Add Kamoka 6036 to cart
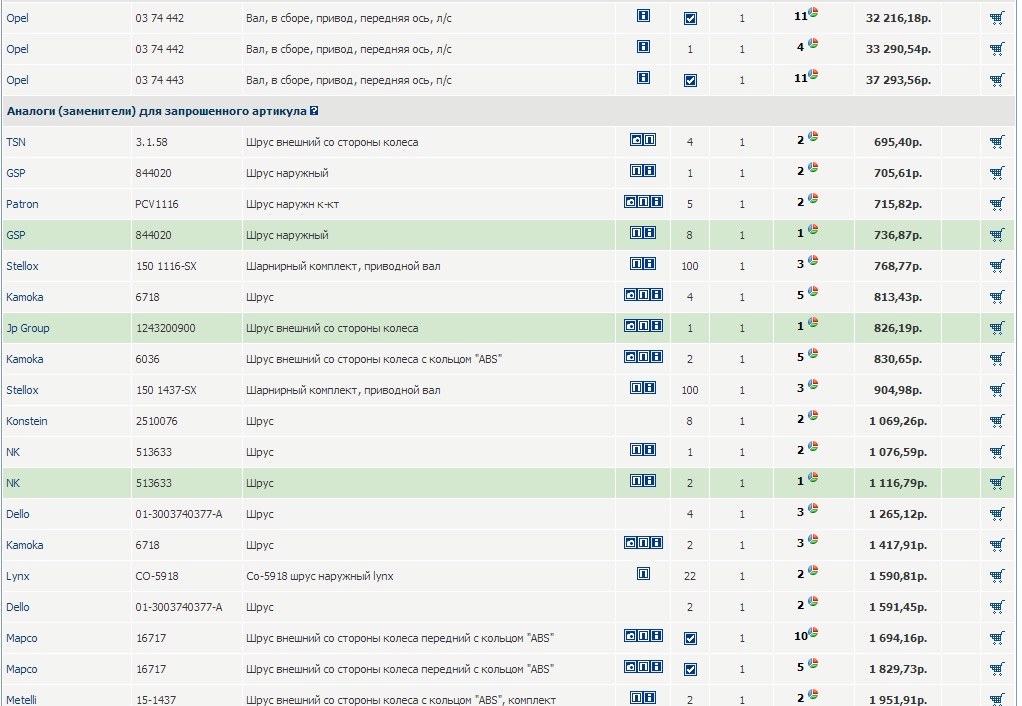This screenshot has width=1022, height=706. point(997,359)
